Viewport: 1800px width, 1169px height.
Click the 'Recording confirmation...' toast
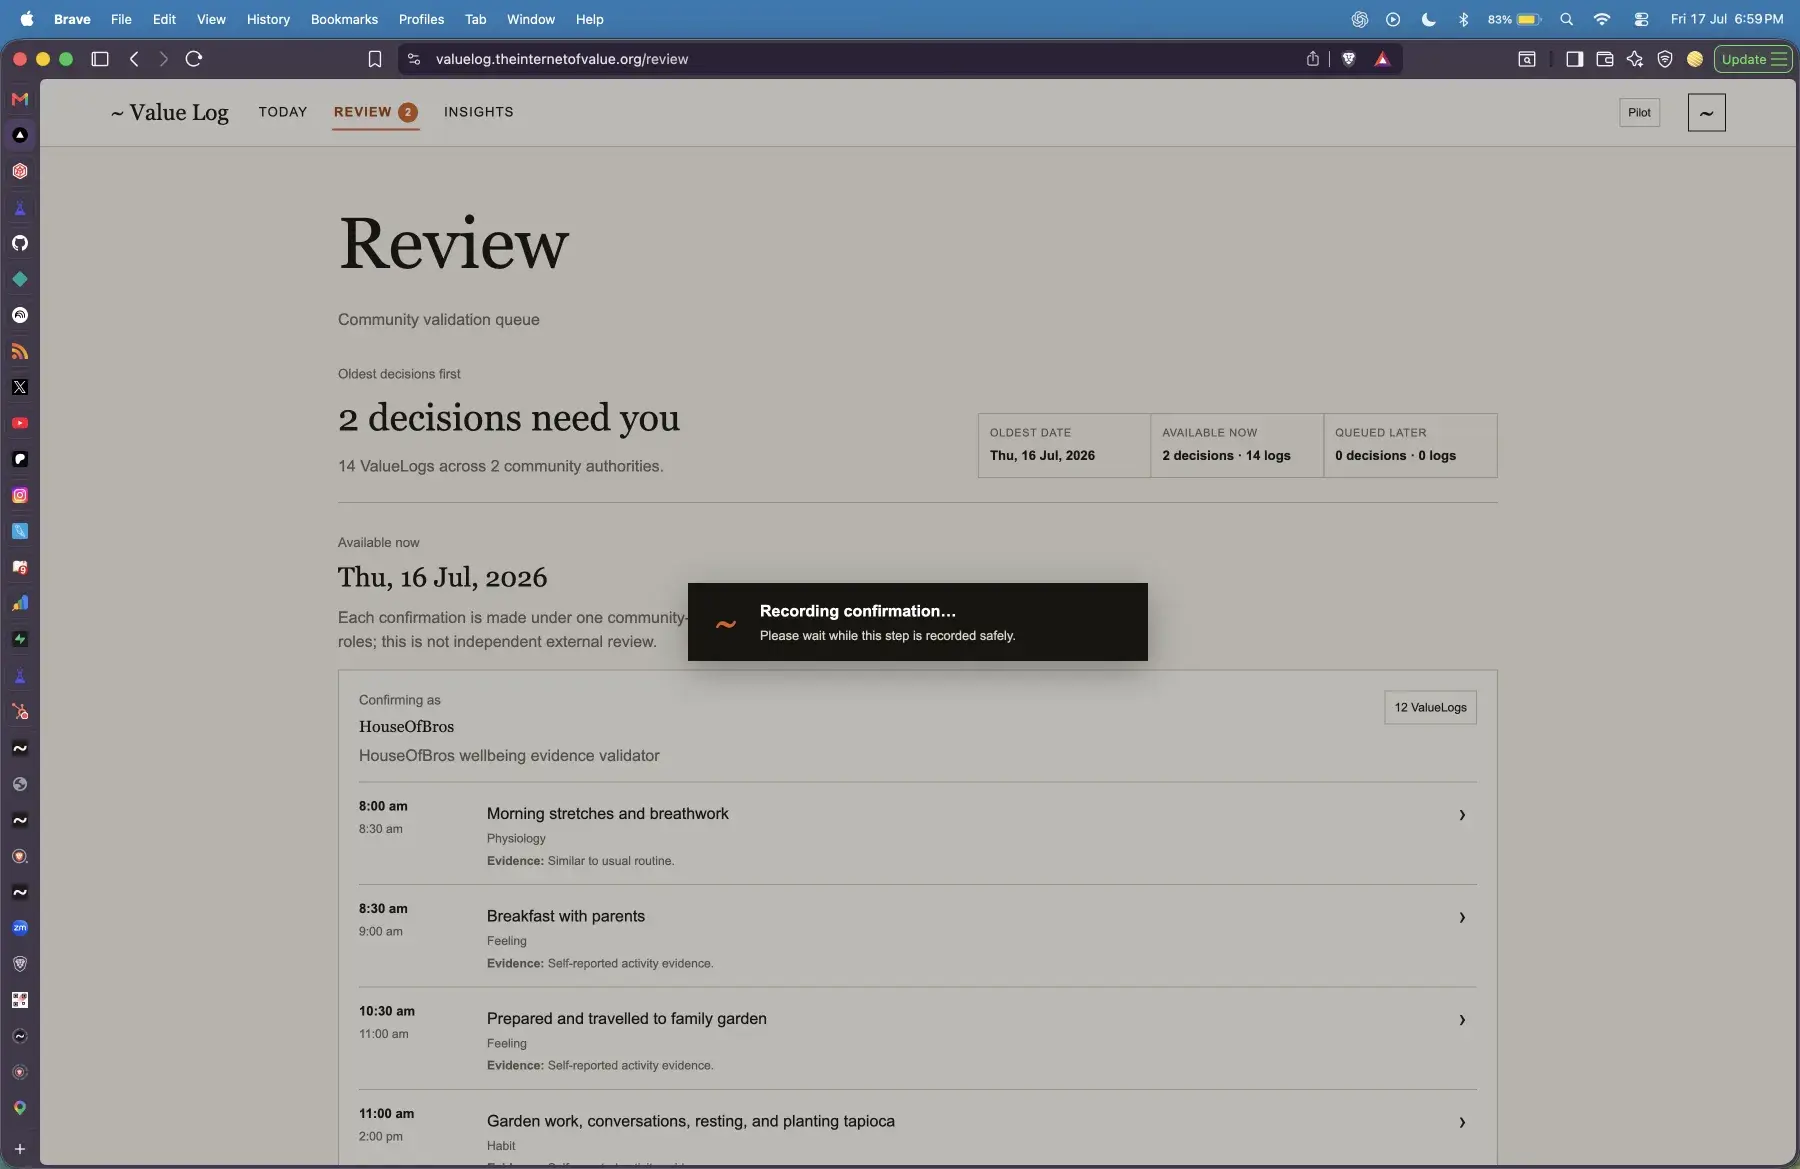click(x=917, y=622)
